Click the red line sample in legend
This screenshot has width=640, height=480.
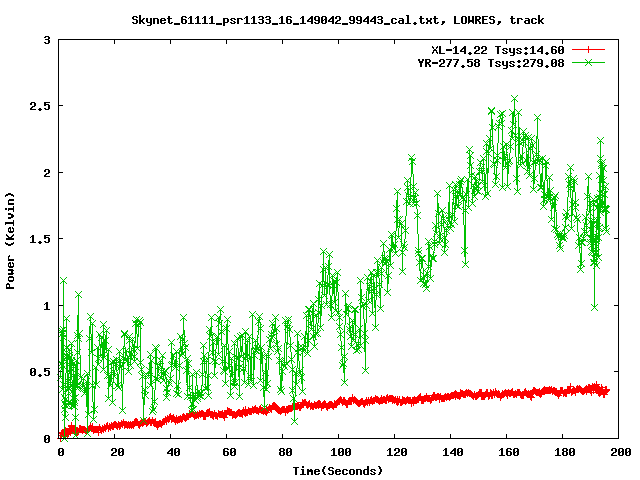[x=589, y=49]
